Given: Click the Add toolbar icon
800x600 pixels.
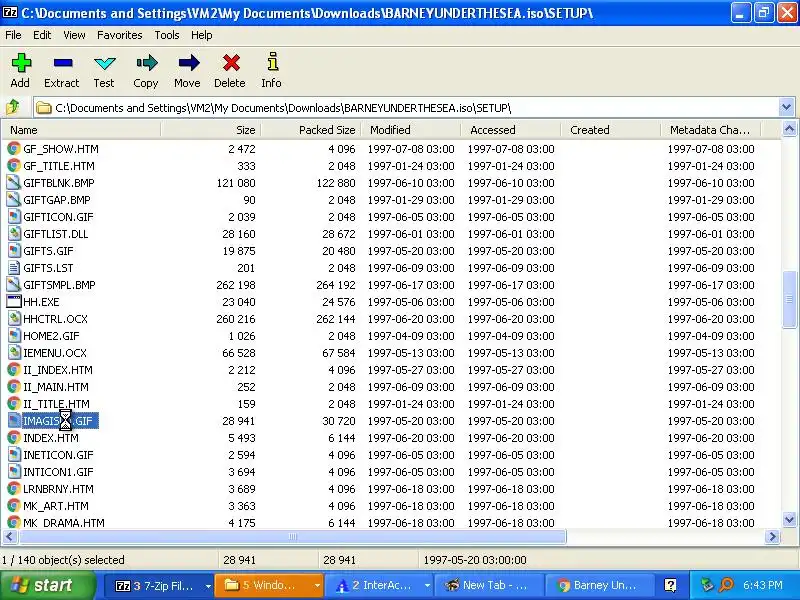Looking at the screenshot, I should (21, 63).
